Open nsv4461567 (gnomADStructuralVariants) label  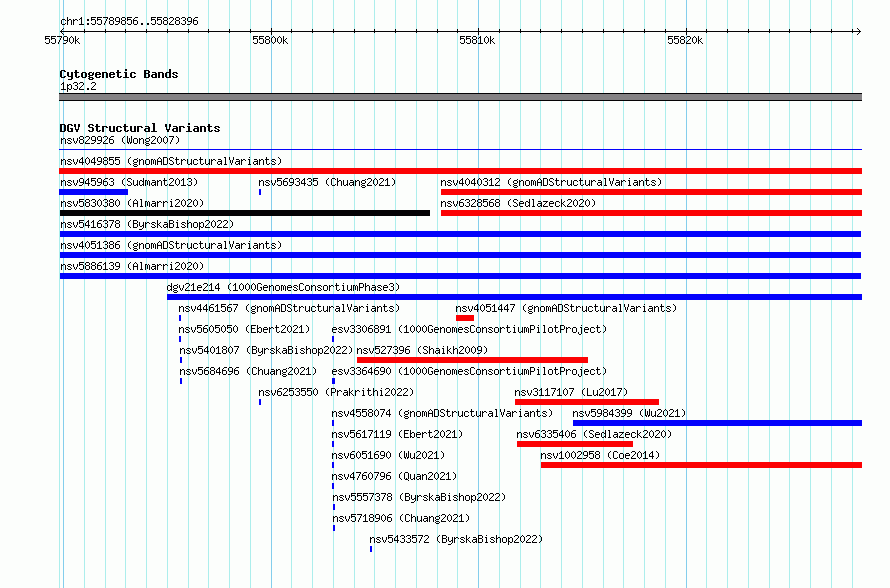(x=289, y=308)
